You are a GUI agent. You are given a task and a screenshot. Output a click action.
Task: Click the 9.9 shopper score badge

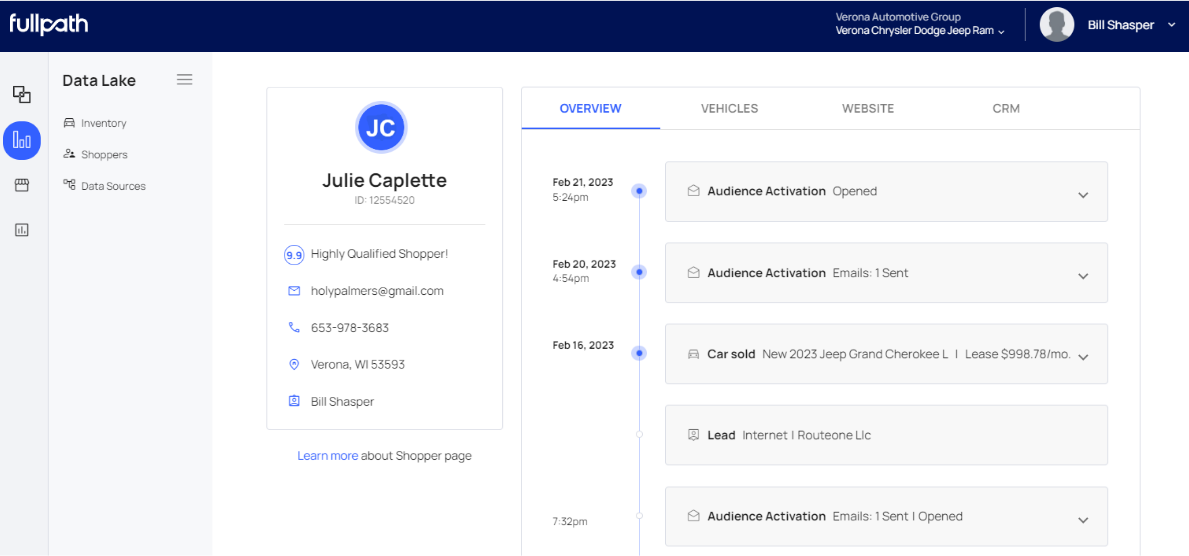coord(294,255)
